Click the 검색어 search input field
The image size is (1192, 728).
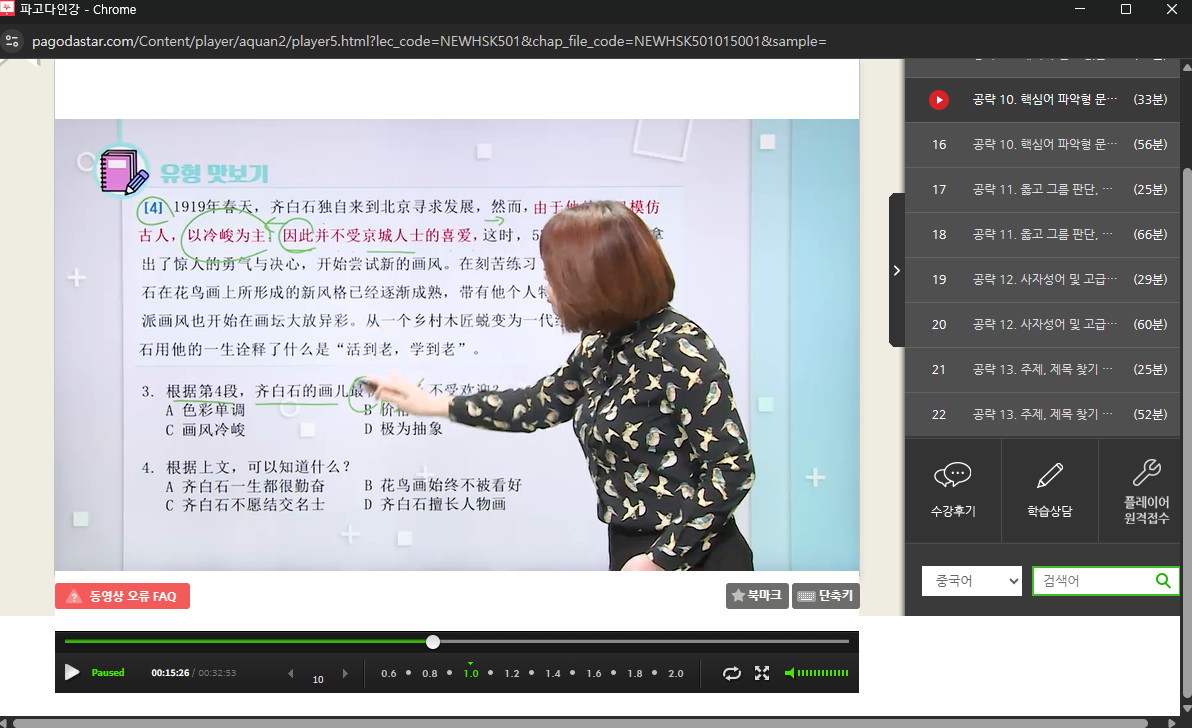(1093, 581)
